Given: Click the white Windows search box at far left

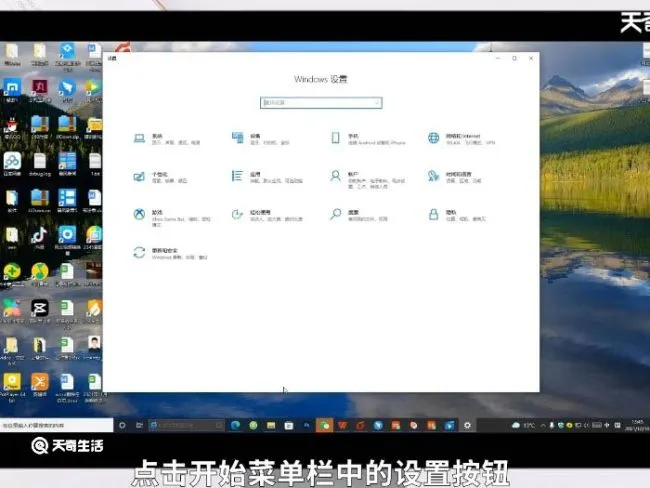Looking at the screenshot, I should [56, 425].
